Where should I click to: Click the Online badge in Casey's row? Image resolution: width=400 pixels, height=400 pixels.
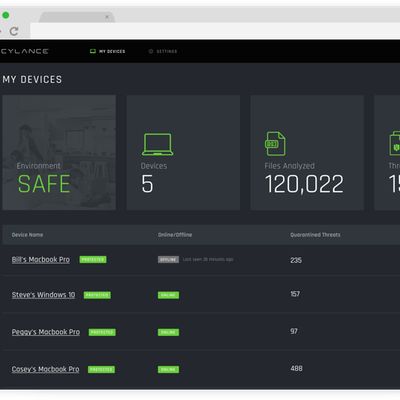coord(168,369)
